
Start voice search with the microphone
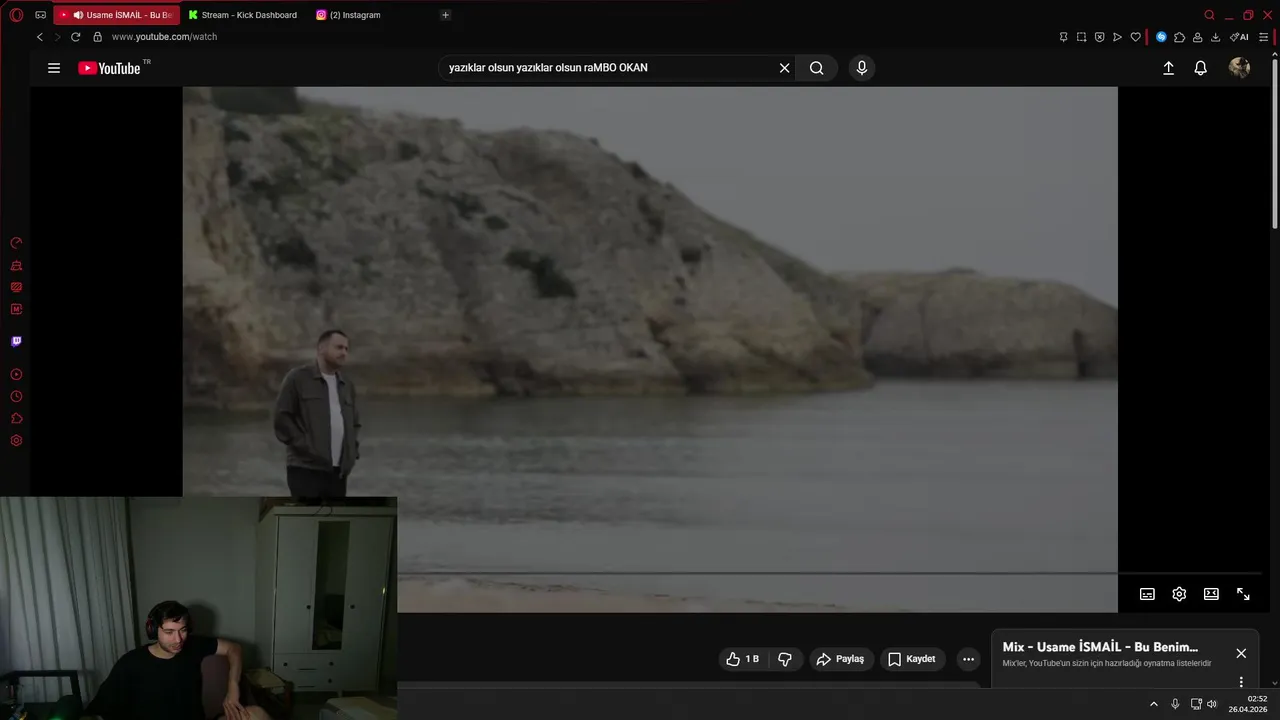(x=862, y=68)
